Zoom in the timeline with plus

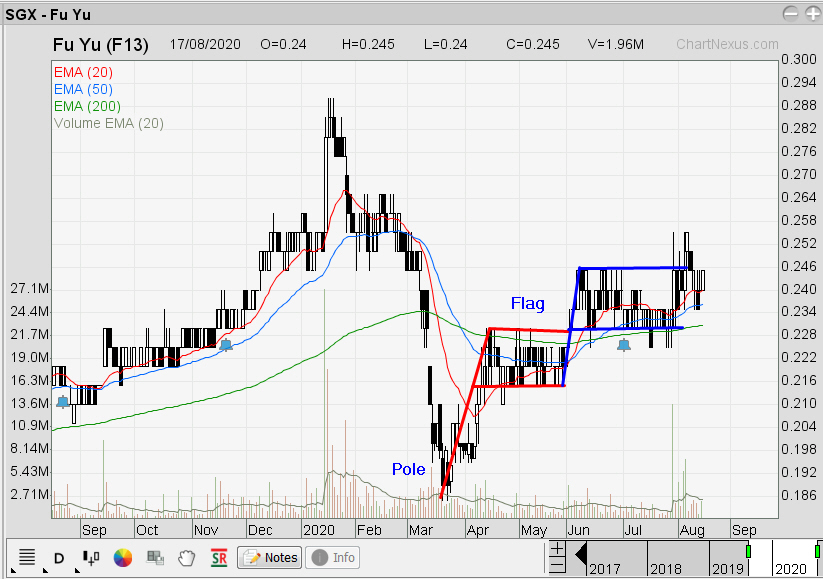click(557, 549)
